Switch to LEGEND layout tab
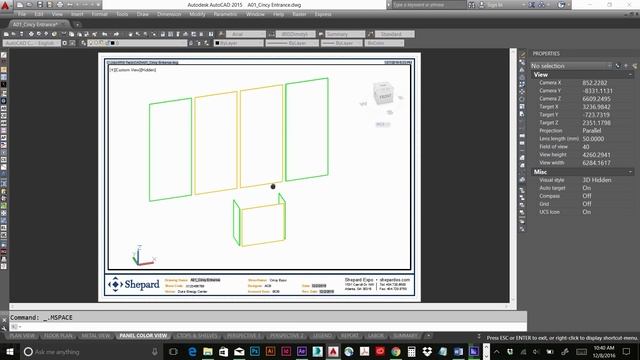Viewport: 640px width, 360px height. point(322,336)
